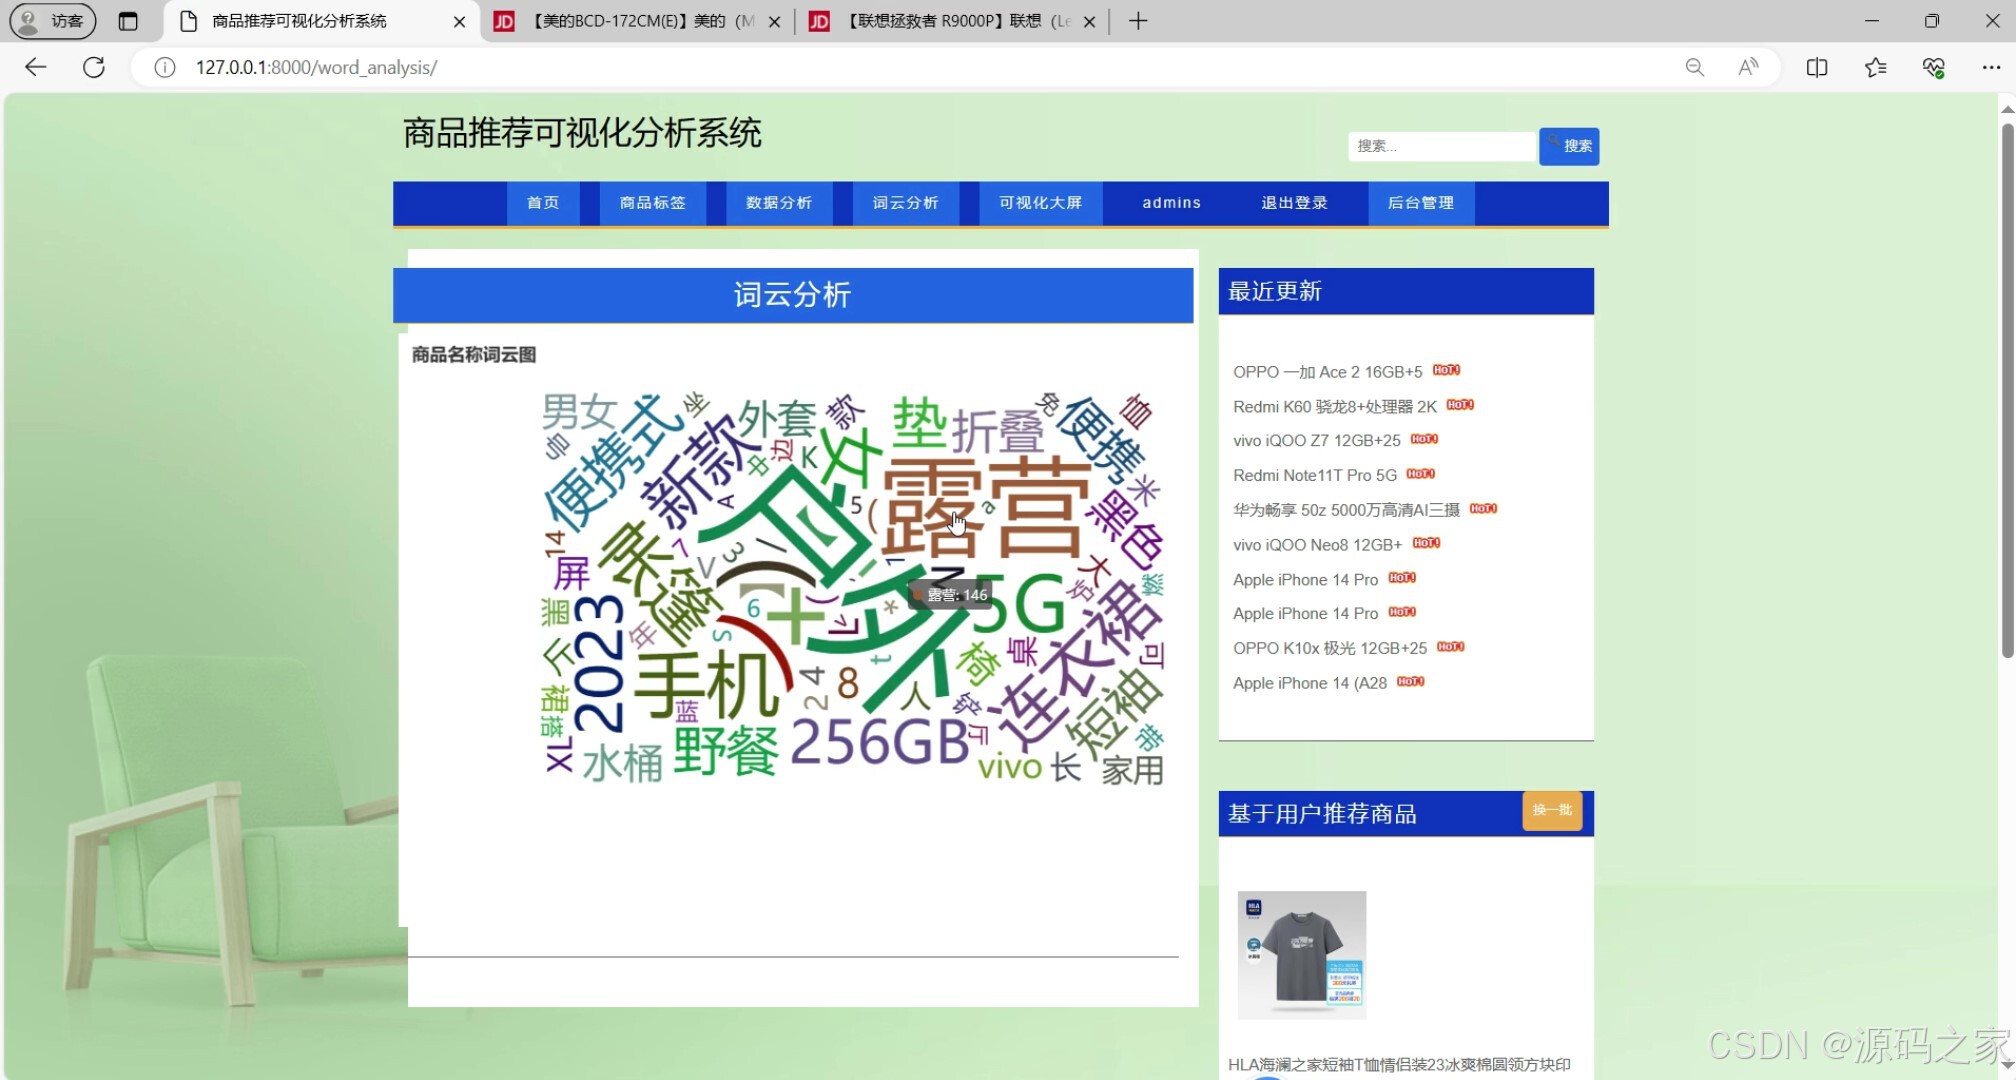Click the 退出登录 nav item

point(1294,203)
